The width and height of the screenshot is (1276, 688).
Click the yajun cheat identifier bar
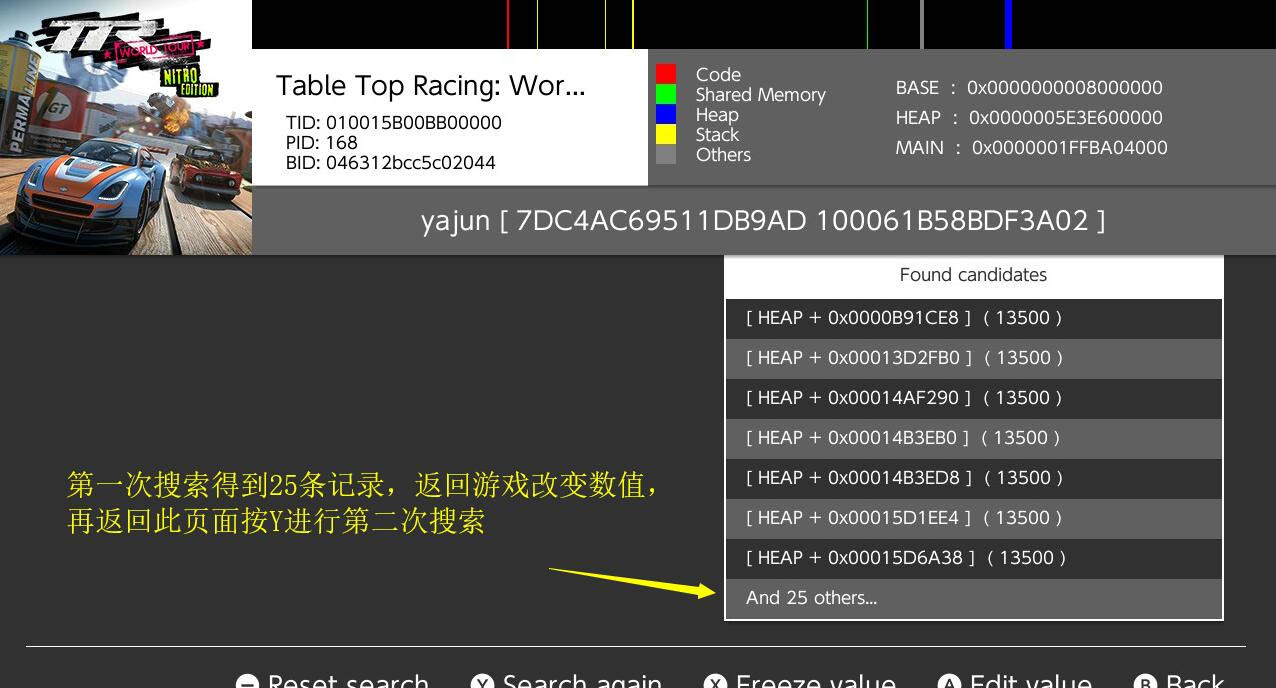pos(764,220)
